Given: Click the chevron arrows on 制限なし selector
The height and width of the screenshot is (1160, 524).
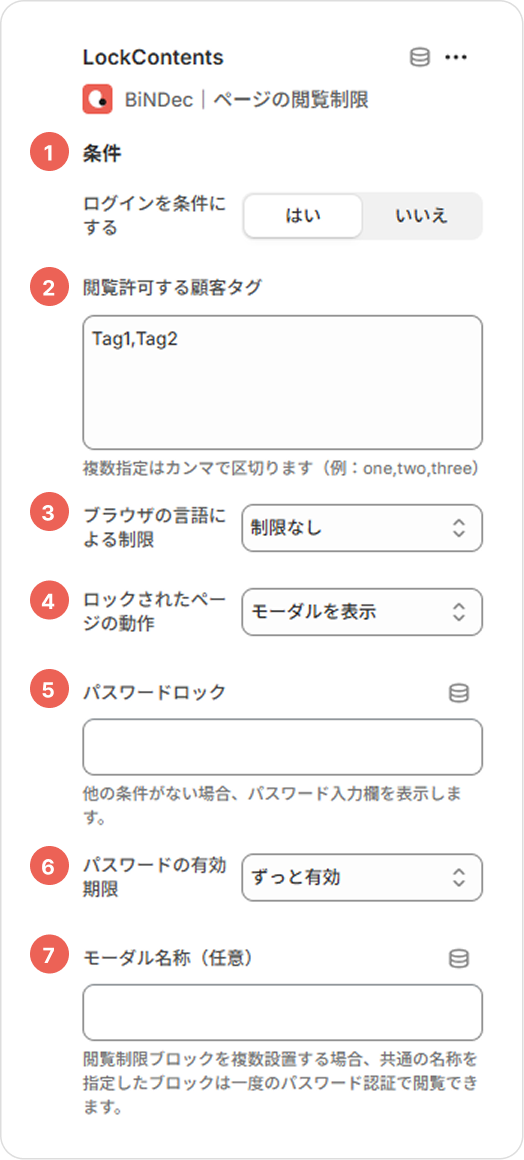Looking at the screenshot, I should (459, 528).
